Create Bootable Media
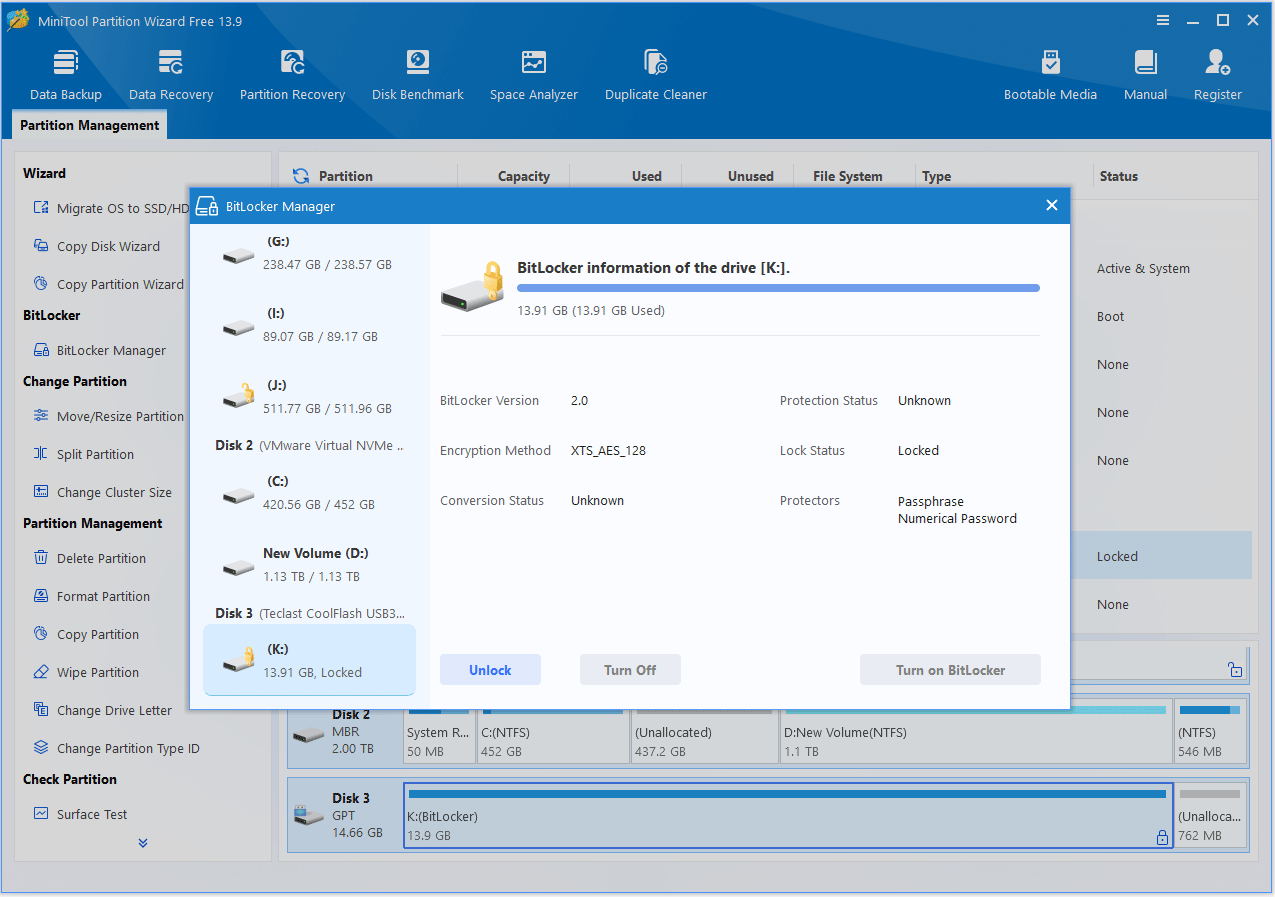The width and height of the screenshot is (1275, 897). pyautogui.click(x=1050, y=76)
